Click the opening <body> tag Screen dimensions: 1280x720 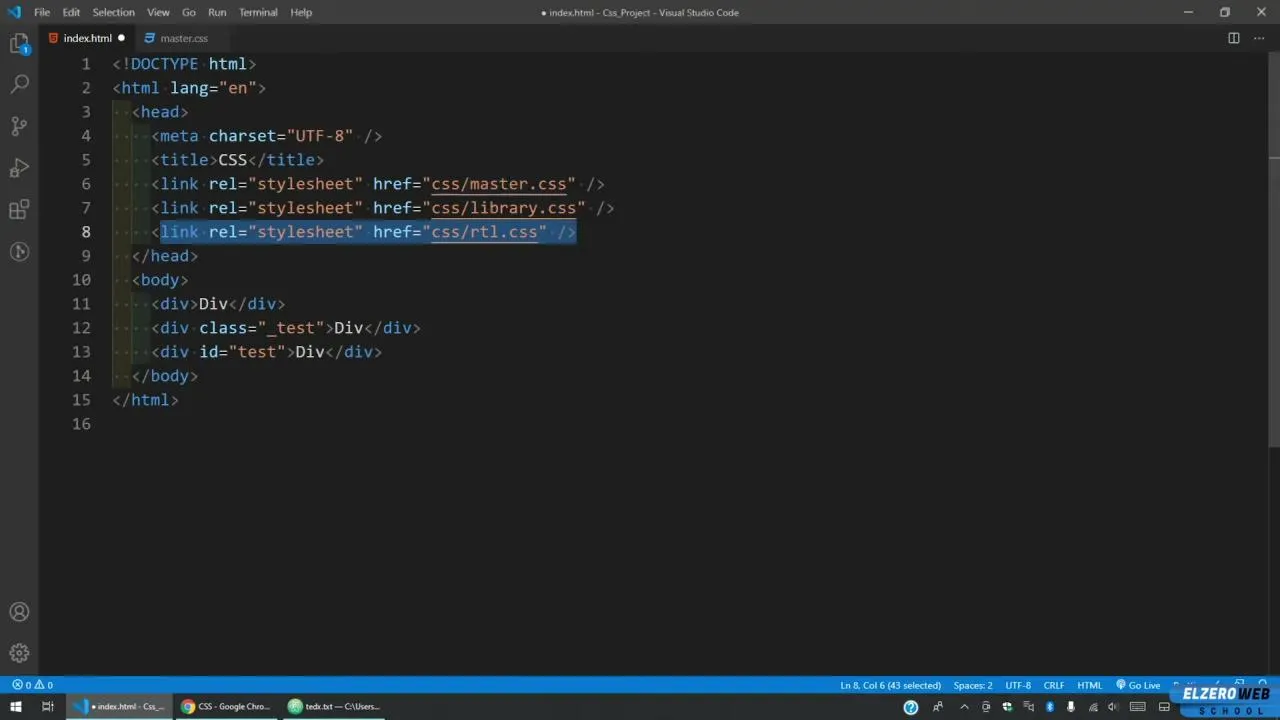click(160, 280)
